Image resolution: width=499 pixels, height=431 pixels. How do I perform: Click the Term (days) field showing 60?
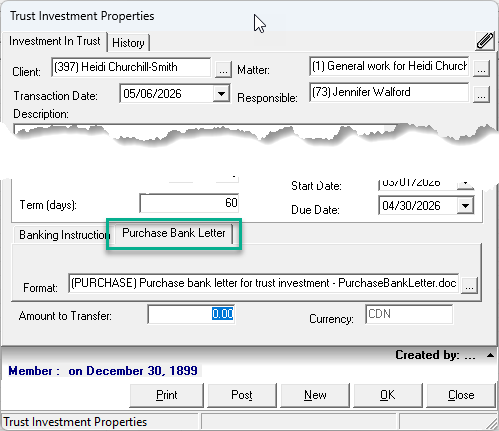(x=189, y=203)
